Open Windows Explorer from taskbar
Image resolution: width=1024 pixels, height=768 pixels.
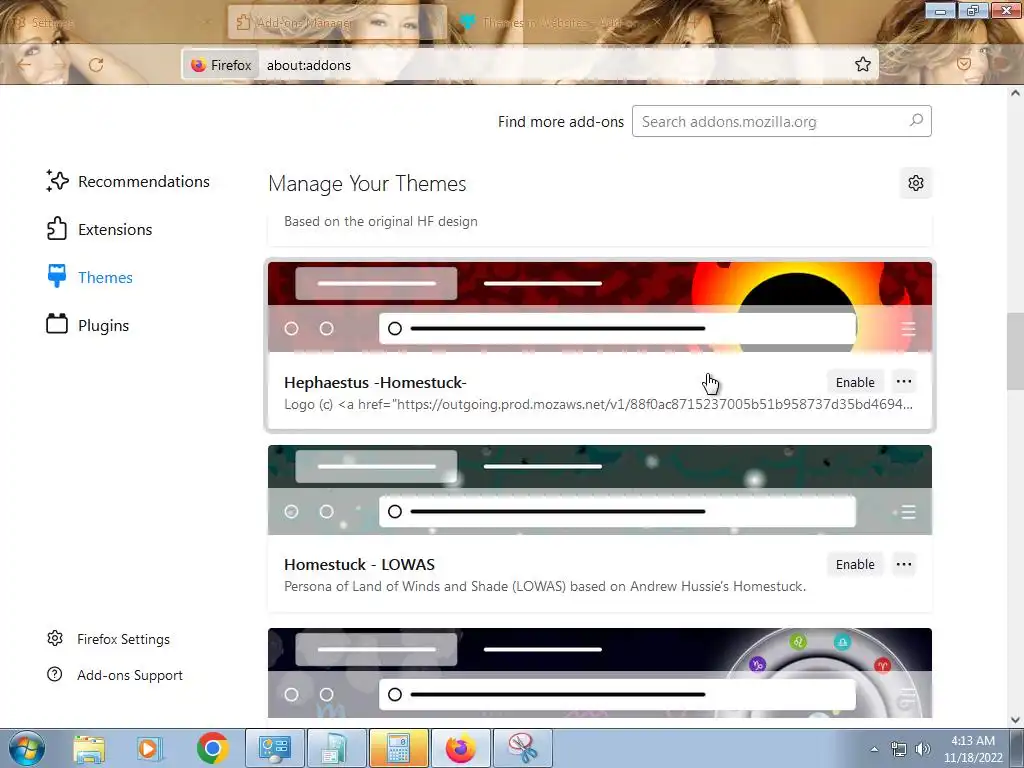[89, 748]
